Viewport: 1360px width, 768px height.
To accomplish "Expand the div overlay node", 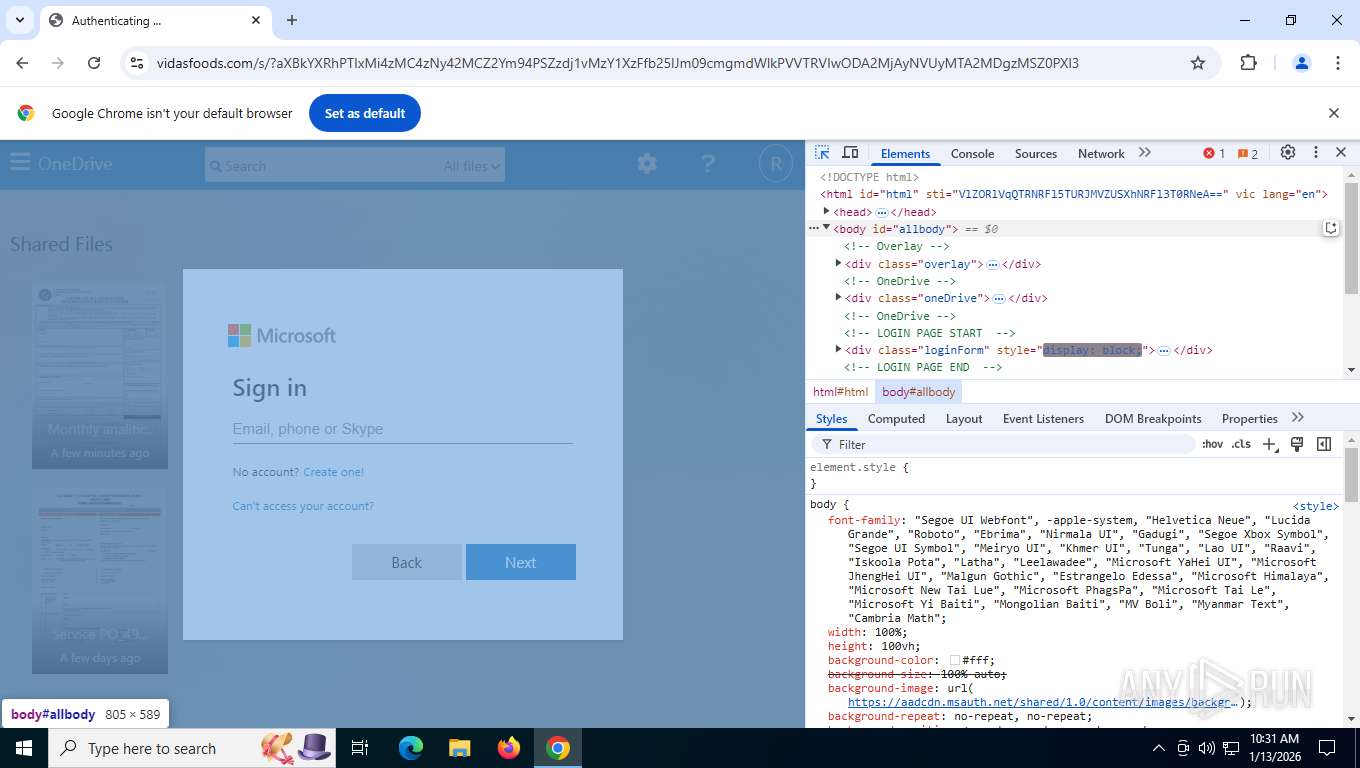I will pyautogui.click(x=838, y=264).
